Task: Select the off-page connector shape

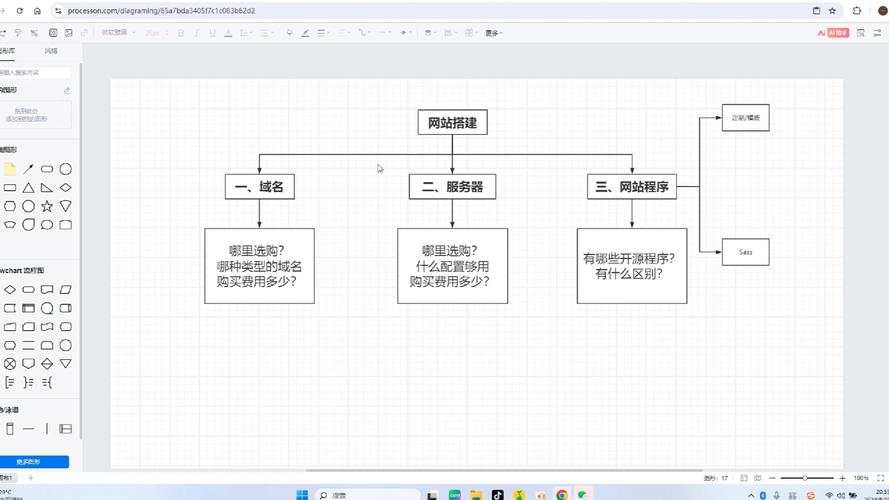Action: point(28,364)
